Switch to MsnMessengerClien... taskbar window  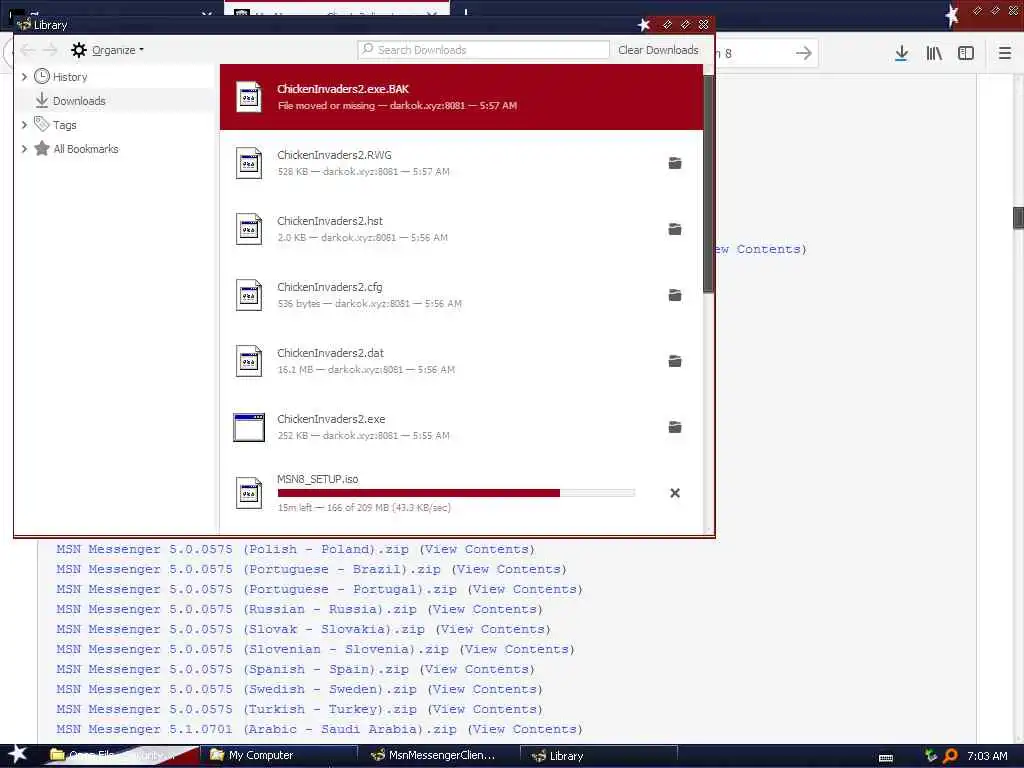tap(441, 756)
